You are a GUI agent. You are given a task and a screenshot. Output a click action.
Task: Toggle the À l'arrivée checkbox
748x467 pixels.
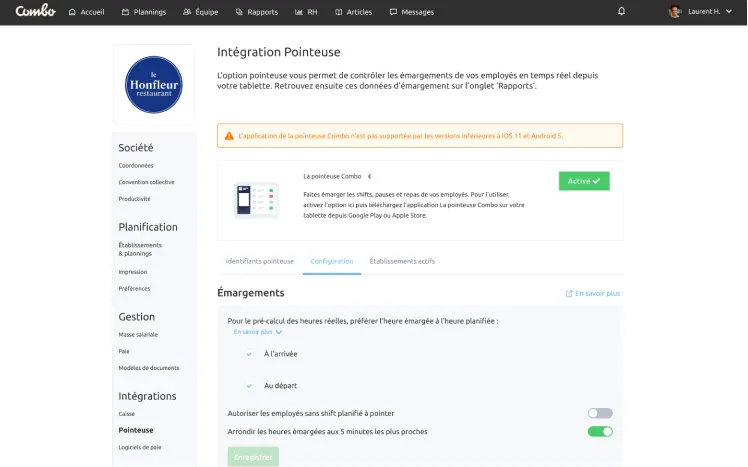tap(249, 354)
